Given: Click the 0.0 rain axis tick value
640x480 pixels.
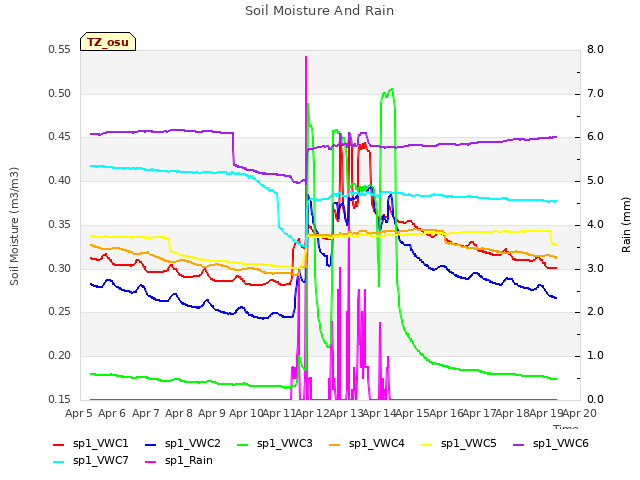Looking at the screenshot, I should pos(595,399).
